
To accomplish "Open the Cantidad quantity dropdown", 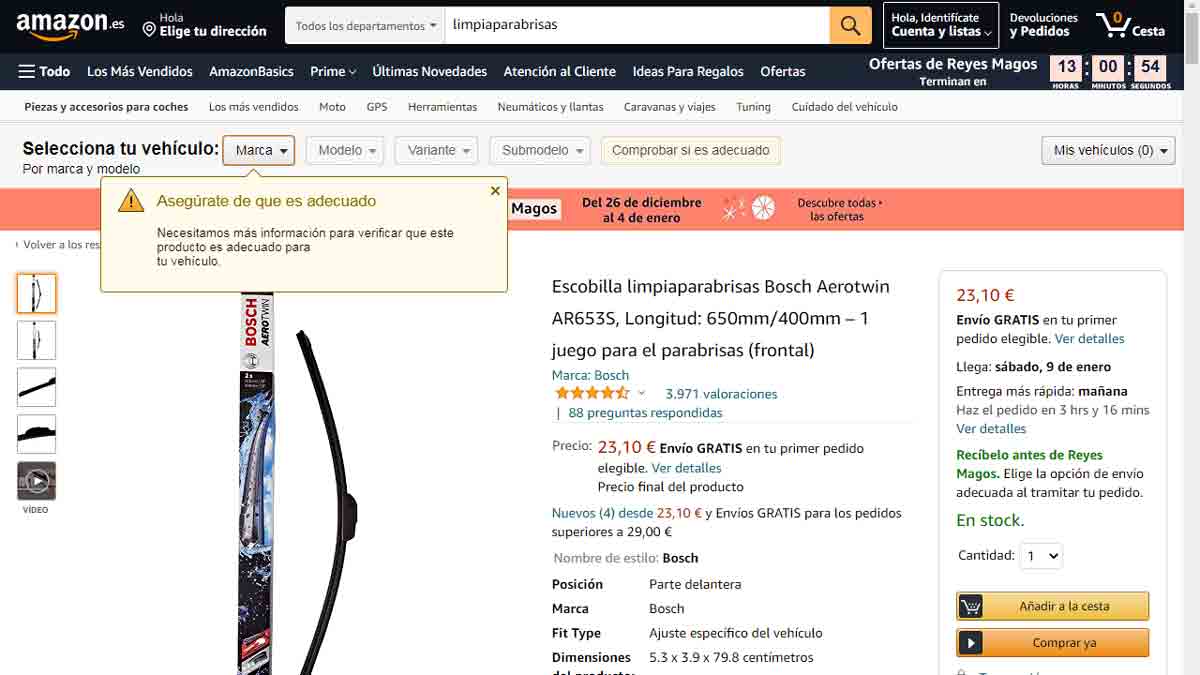I will [1041, 555].
